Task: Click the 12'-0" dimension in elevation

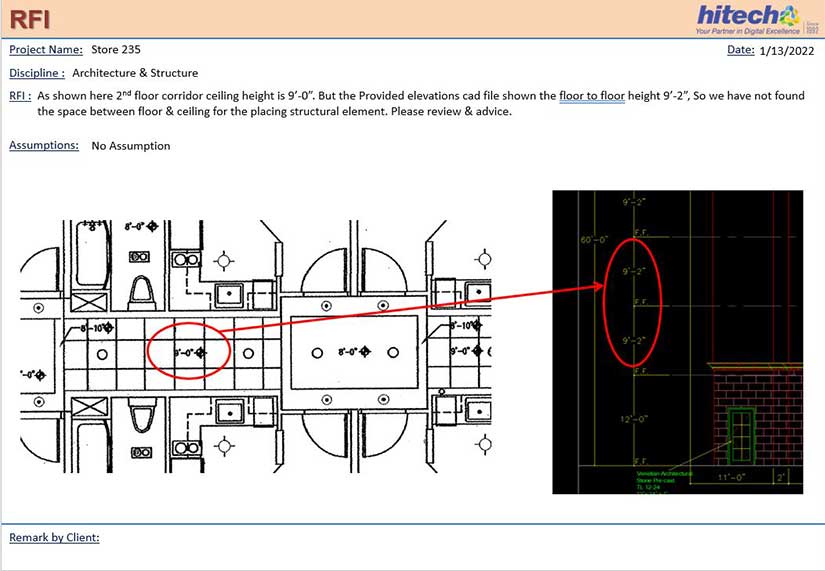Action: 633,419
